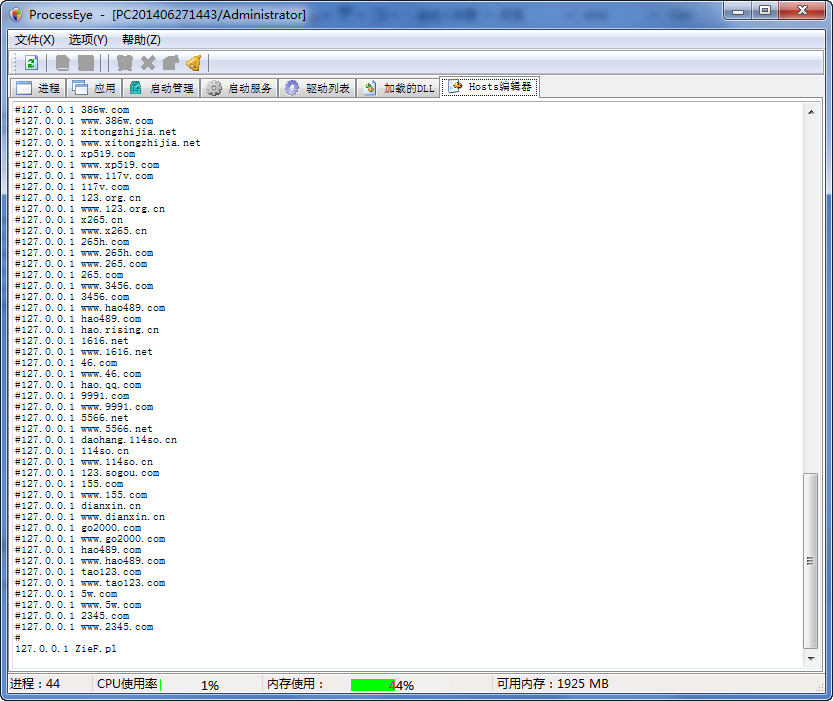Click the line '#127.0.0.1 386w.com'

point(72,110)
